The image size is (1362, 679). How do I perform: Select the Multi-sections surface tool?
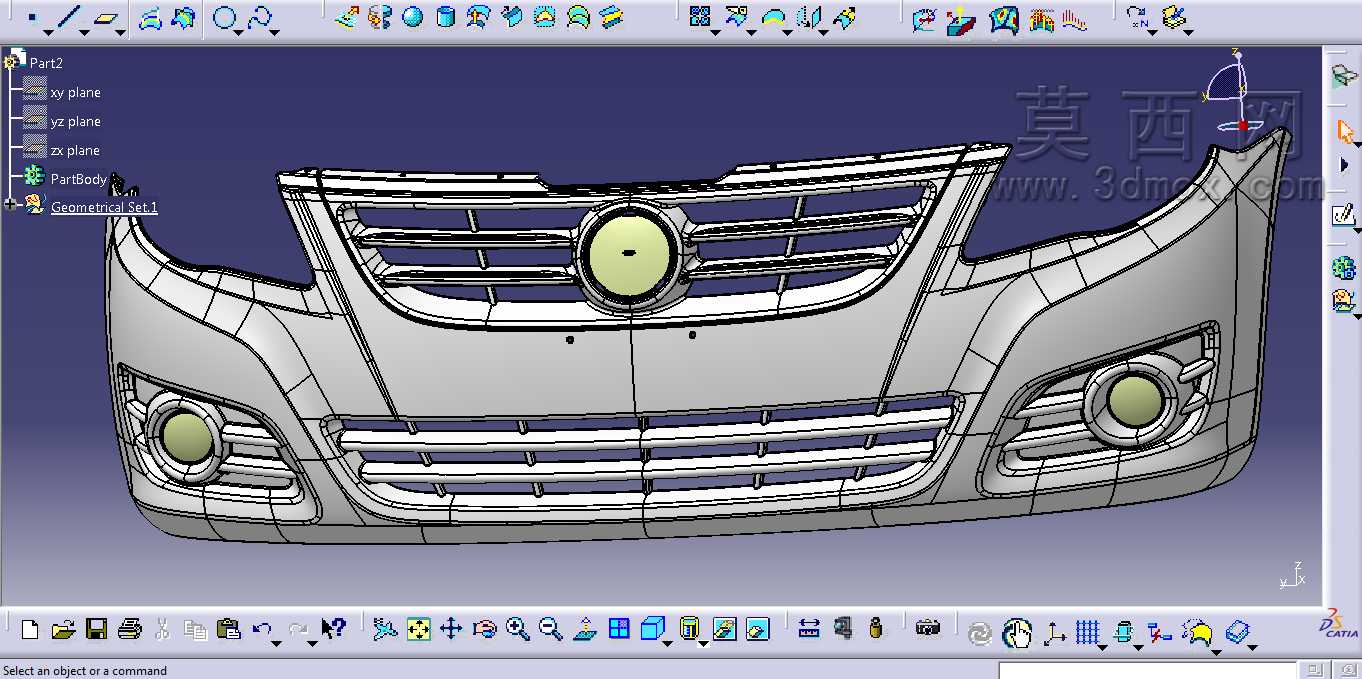pos(578,18)
